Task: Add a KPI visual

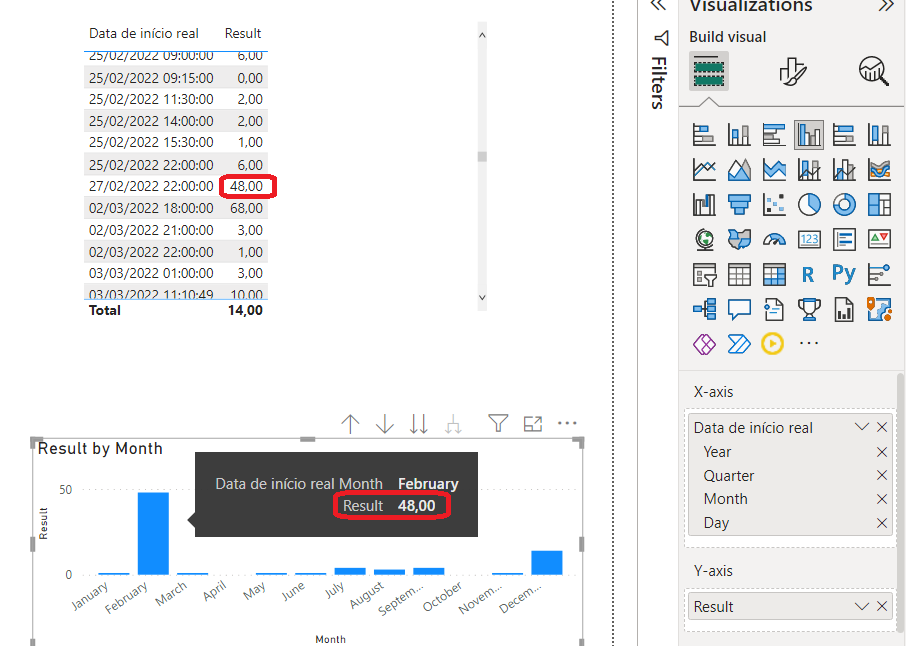Action: [x=879, y=239]
